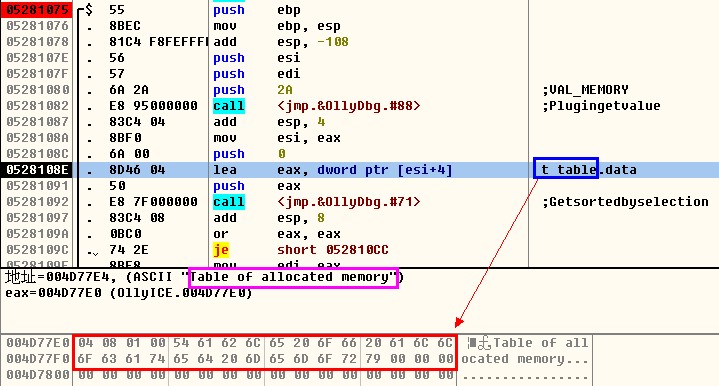Click address 0528108C

coord(37,154)
